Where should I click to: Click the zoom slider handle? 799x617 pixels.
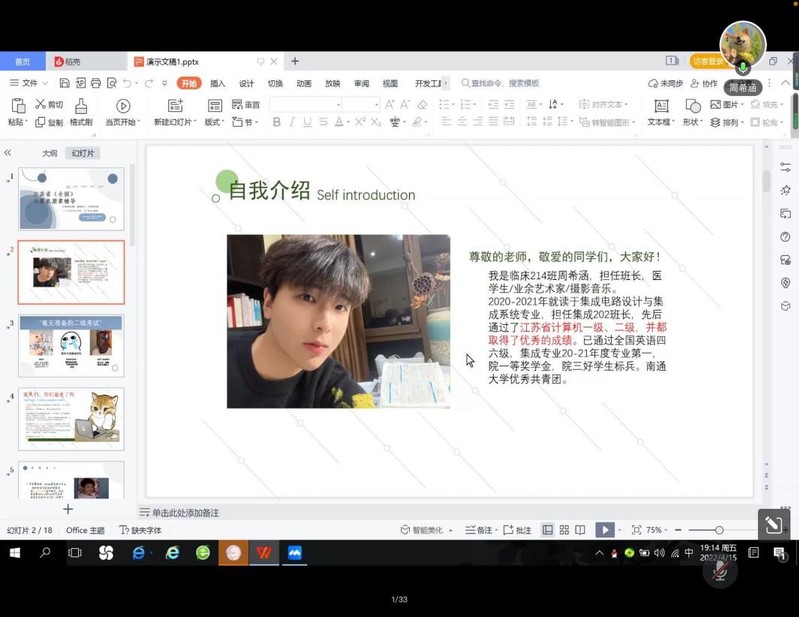(718, 530)
